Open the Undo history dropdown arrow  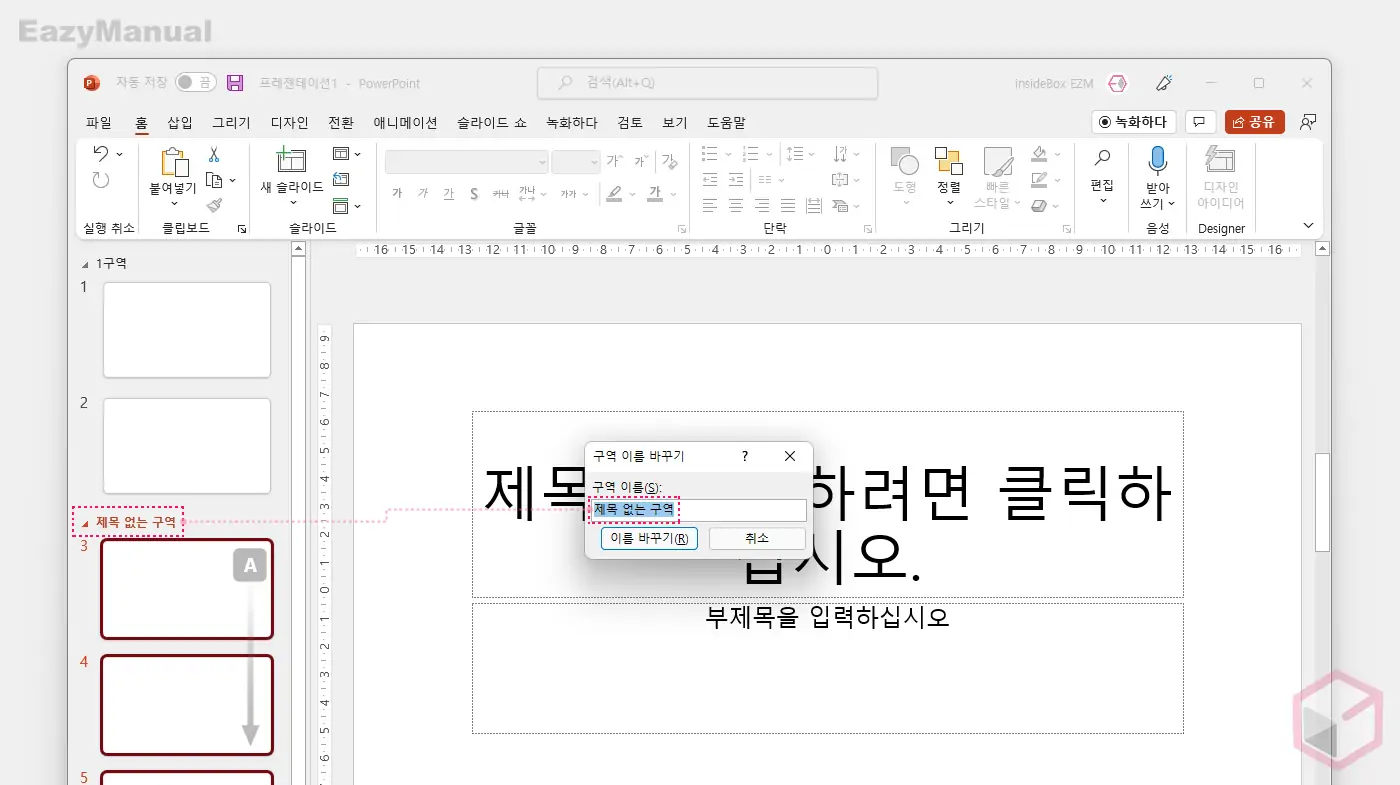120,154
